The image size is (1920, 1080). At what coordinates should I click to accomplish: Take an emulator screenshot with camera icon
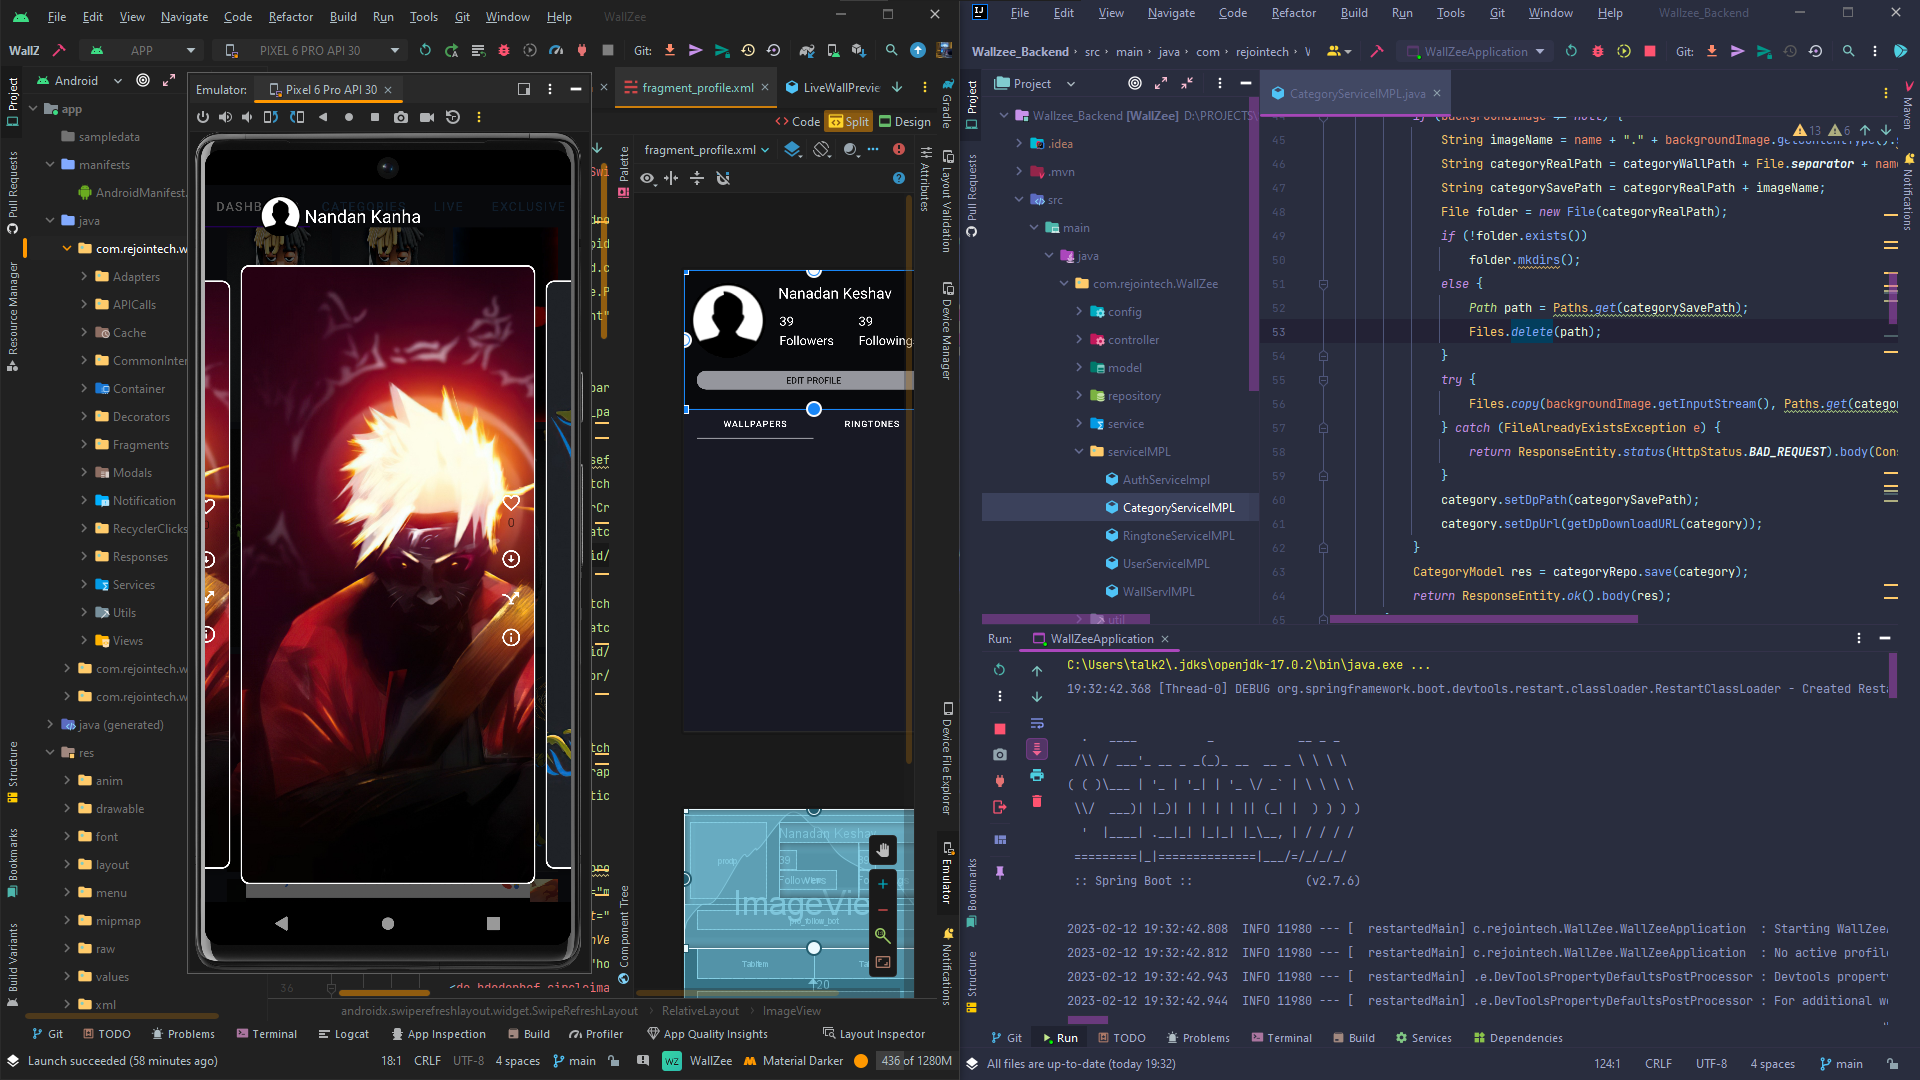coord(401,117)
